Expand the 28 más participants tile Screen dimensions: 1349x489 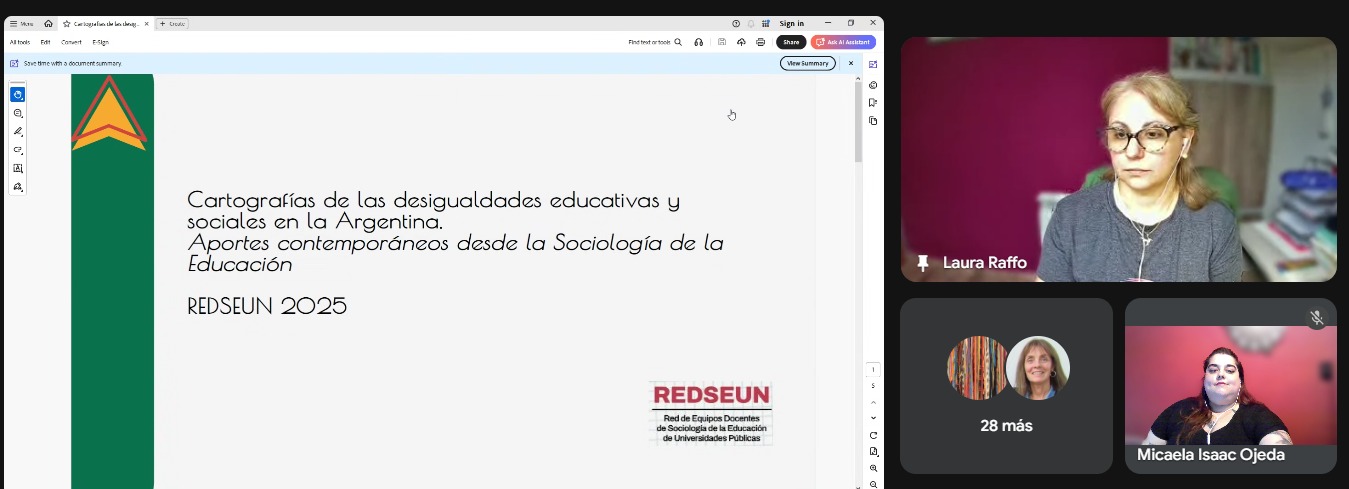[x=1006, y=385]
